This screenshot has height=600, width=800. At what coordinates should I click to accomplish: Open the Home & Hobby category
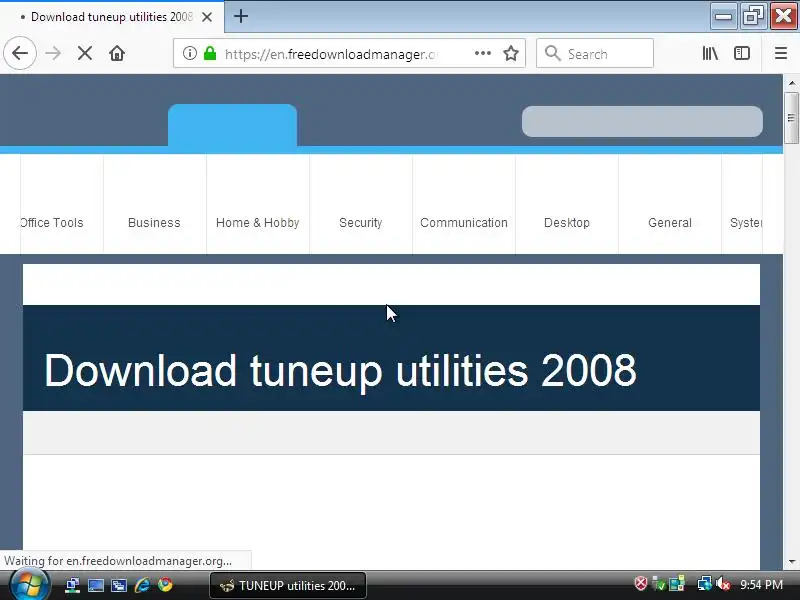(258, 222)
